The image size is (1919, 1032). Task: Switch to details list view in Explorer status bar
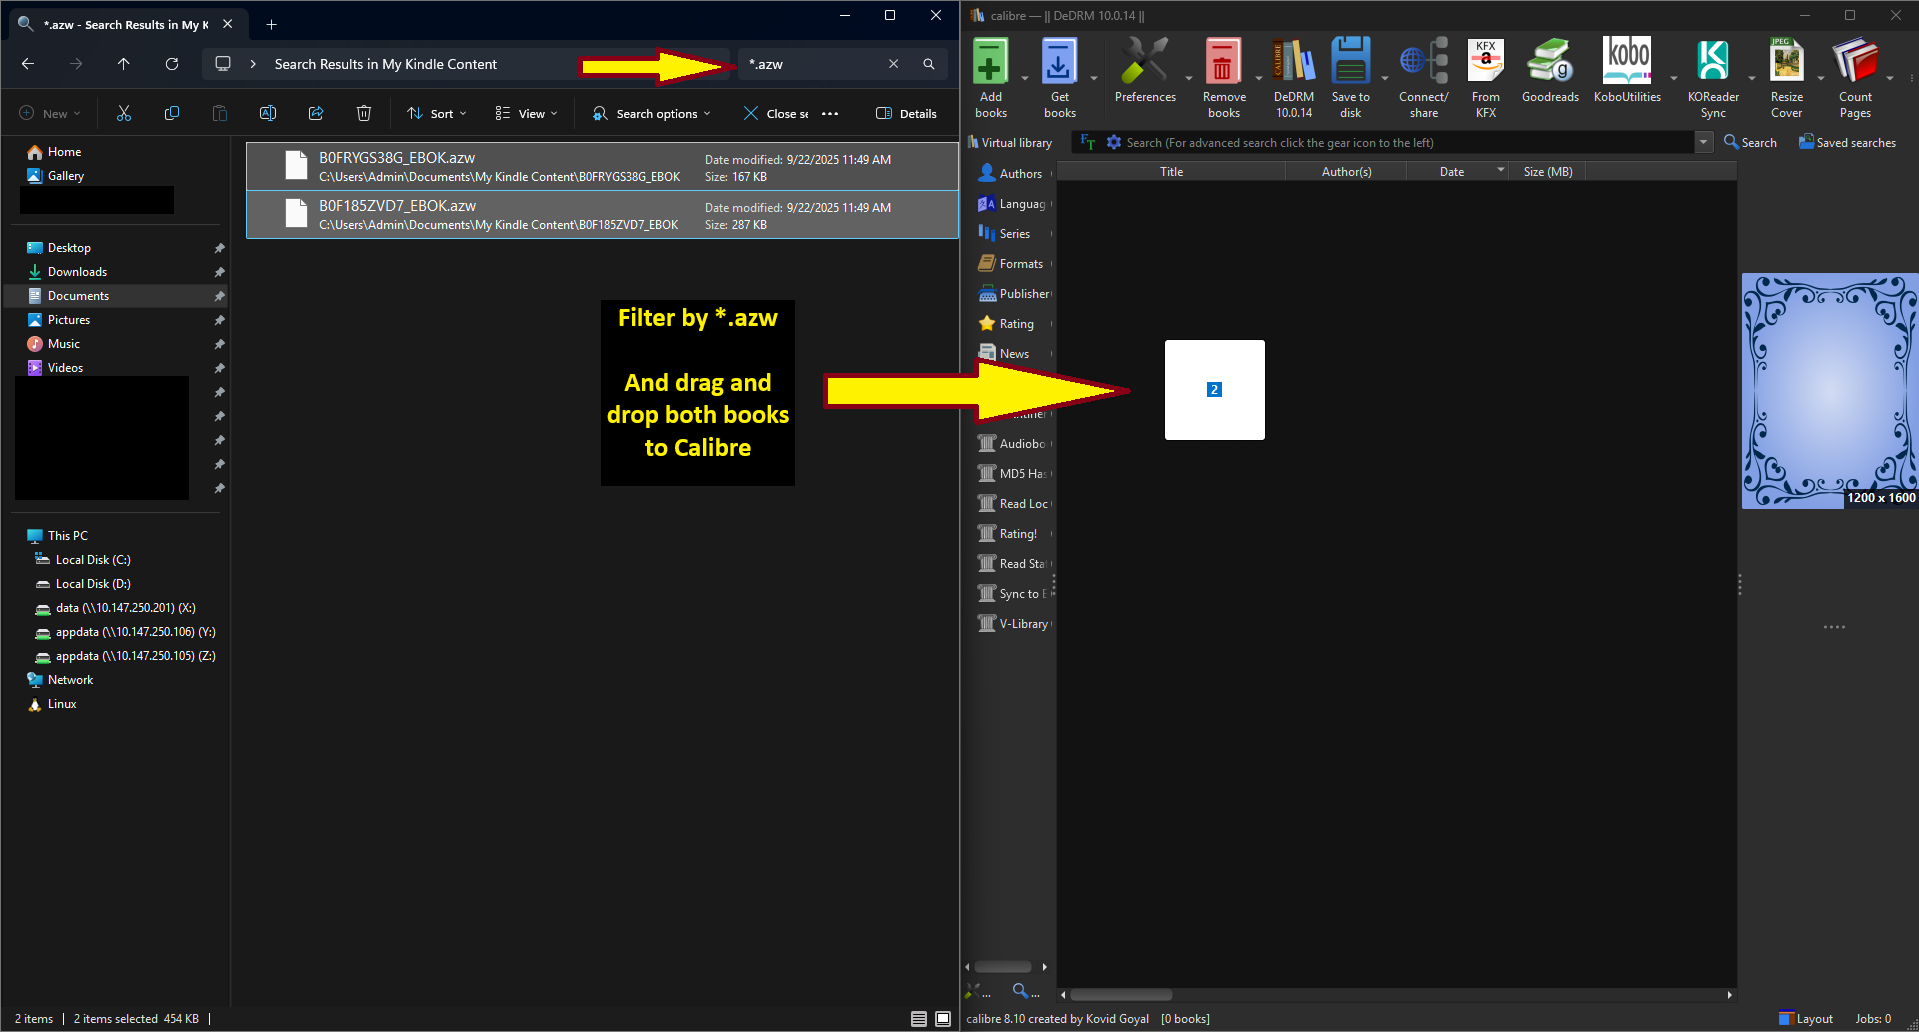(919, 1019)
